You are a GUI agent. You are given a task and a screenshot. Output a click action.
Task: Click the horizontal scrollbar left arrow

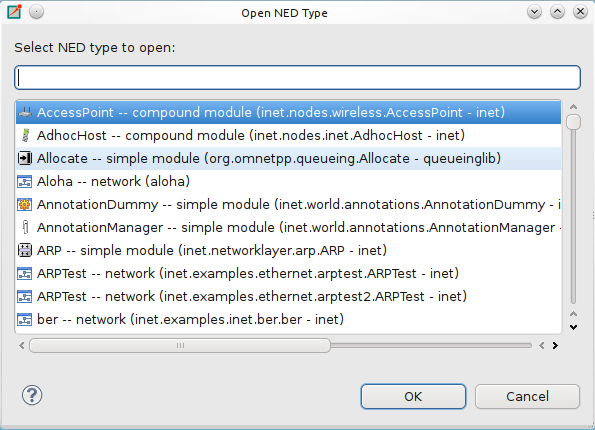(x=22, y=345)
